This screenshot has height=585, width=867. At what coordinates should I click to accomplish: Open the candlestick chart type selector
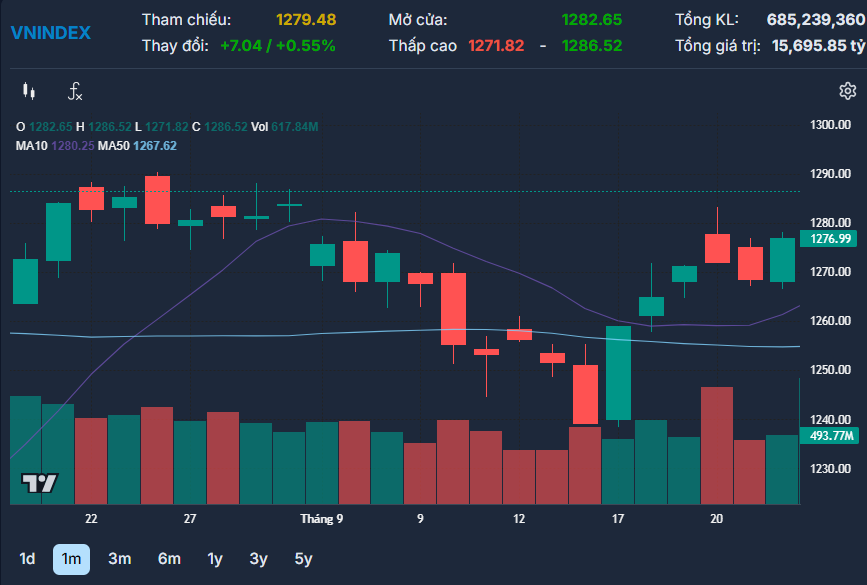tap(28, 92)
